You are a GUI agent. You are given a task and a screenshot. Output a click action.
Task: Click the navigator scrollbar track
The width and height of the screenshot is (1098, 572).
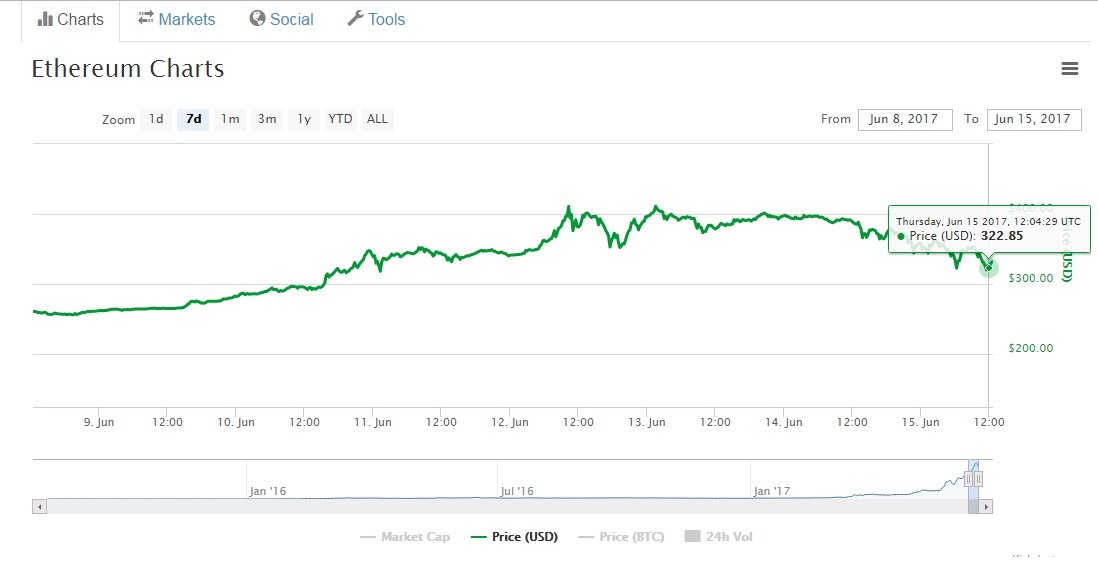click(x=500, y=507)
